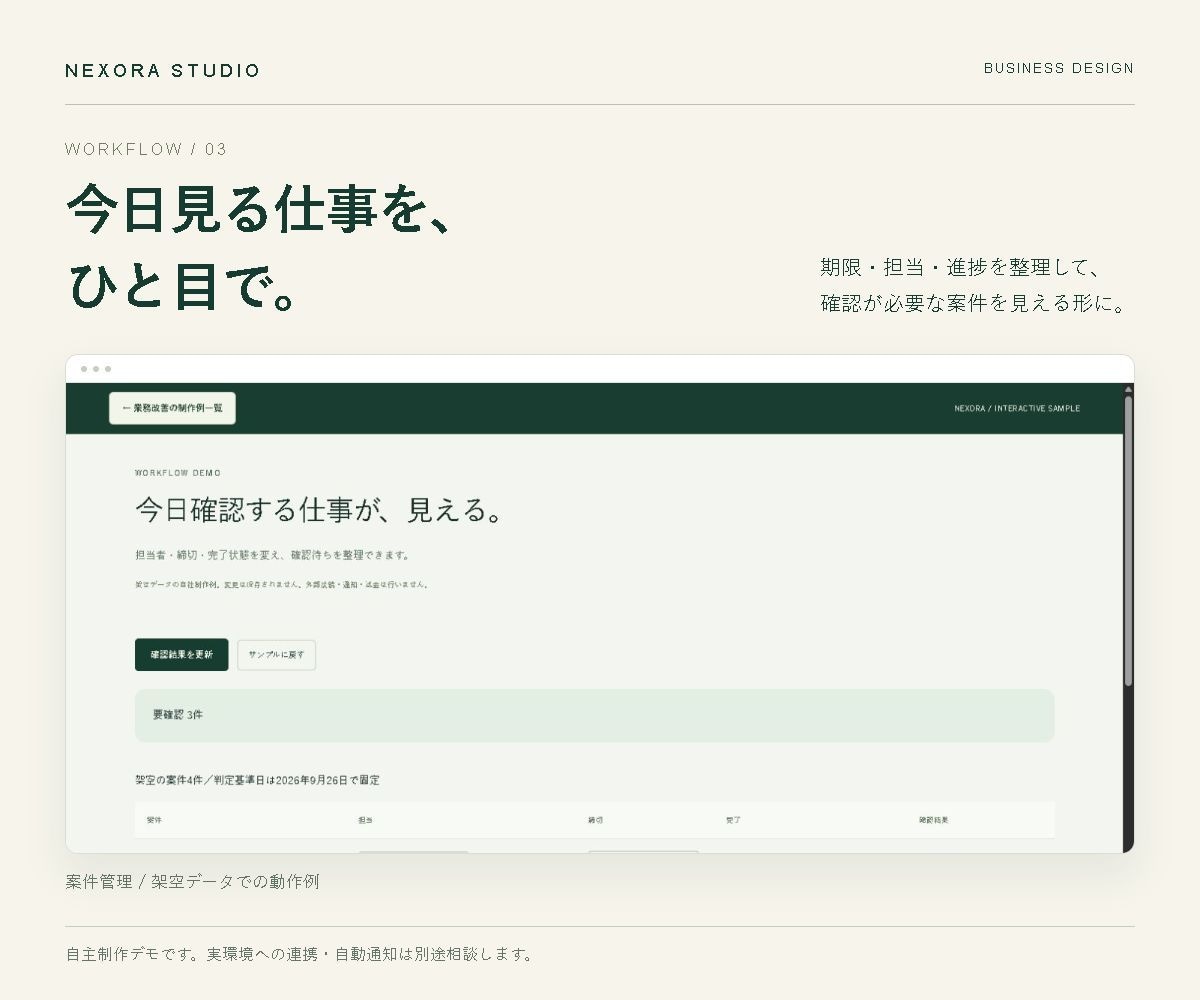Click the 架空の案件4件 summary line
The image size is (1200, 1000).
click(x=257, y=780)
